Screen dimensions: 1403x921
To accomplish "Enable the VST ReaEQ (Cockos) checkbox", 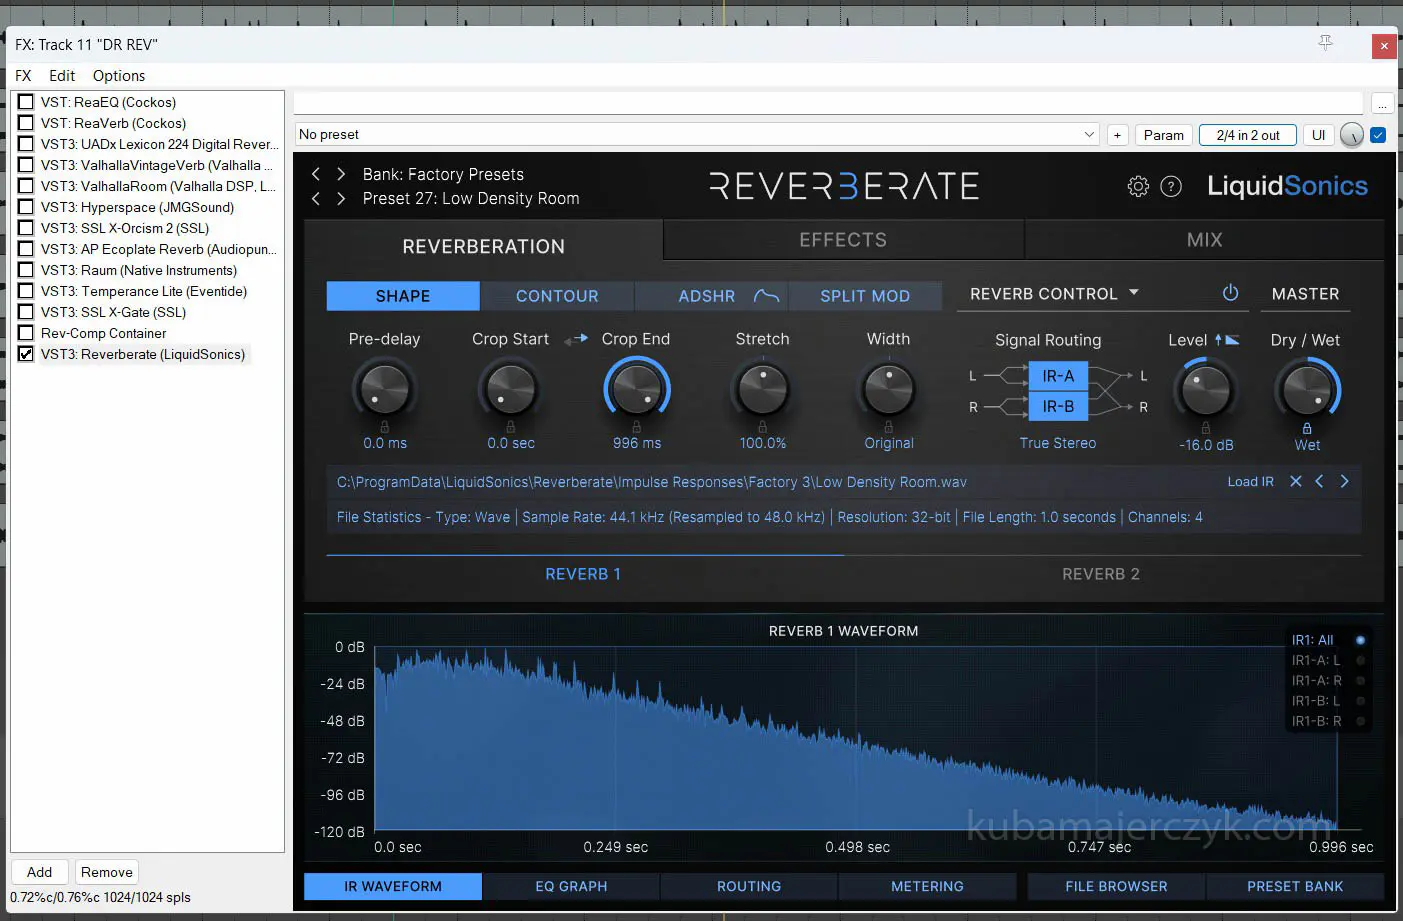I will coord(26,102).
